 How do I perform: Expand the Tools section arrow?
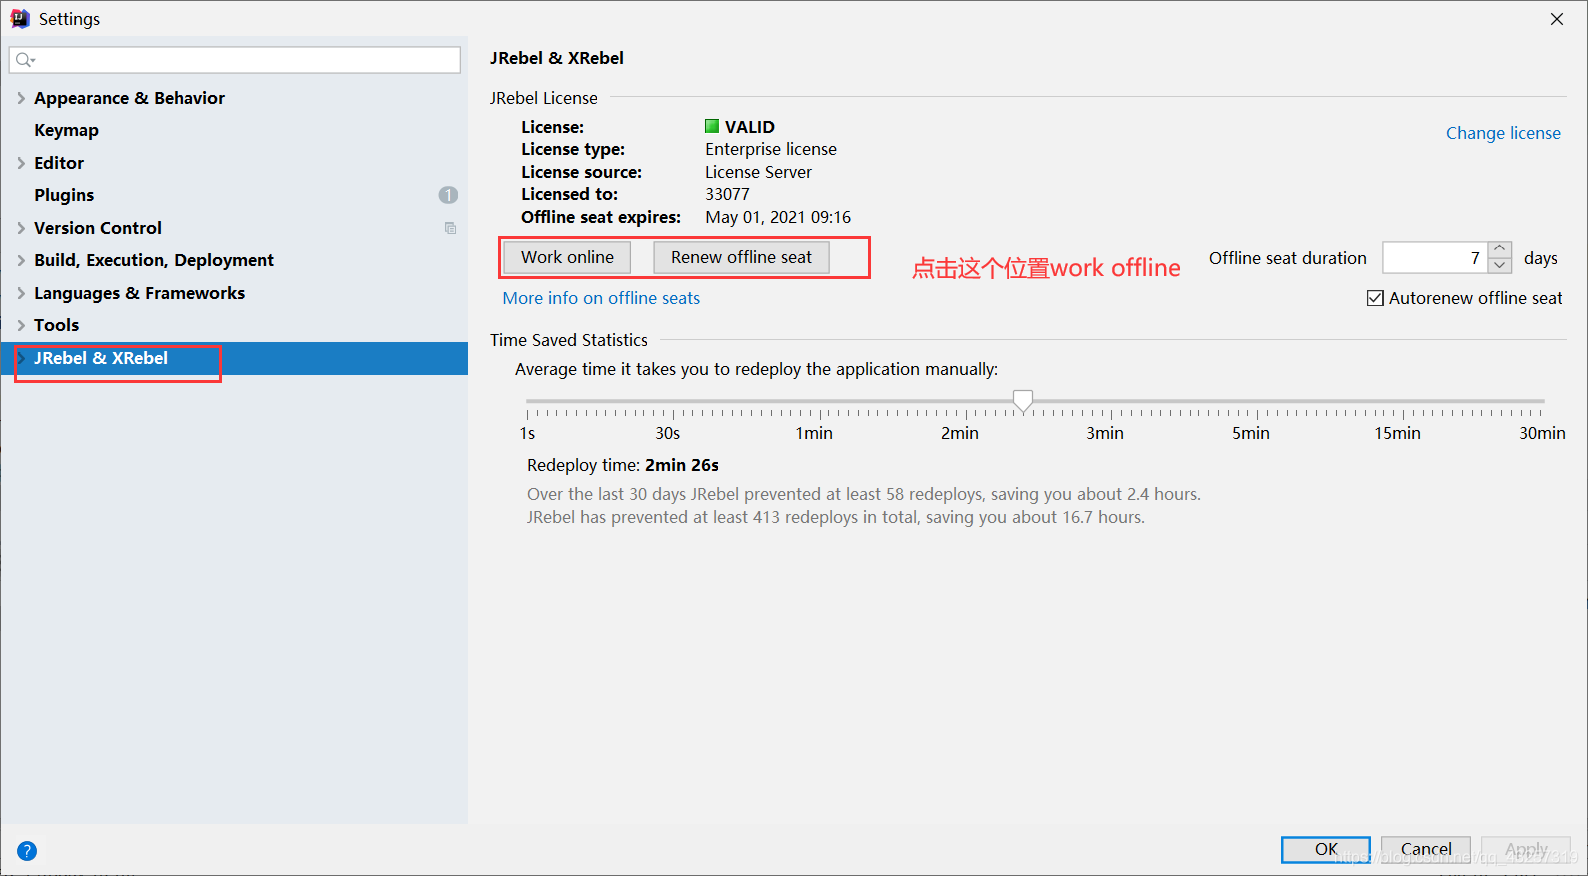pyautogui.click(x=21, y=325)
